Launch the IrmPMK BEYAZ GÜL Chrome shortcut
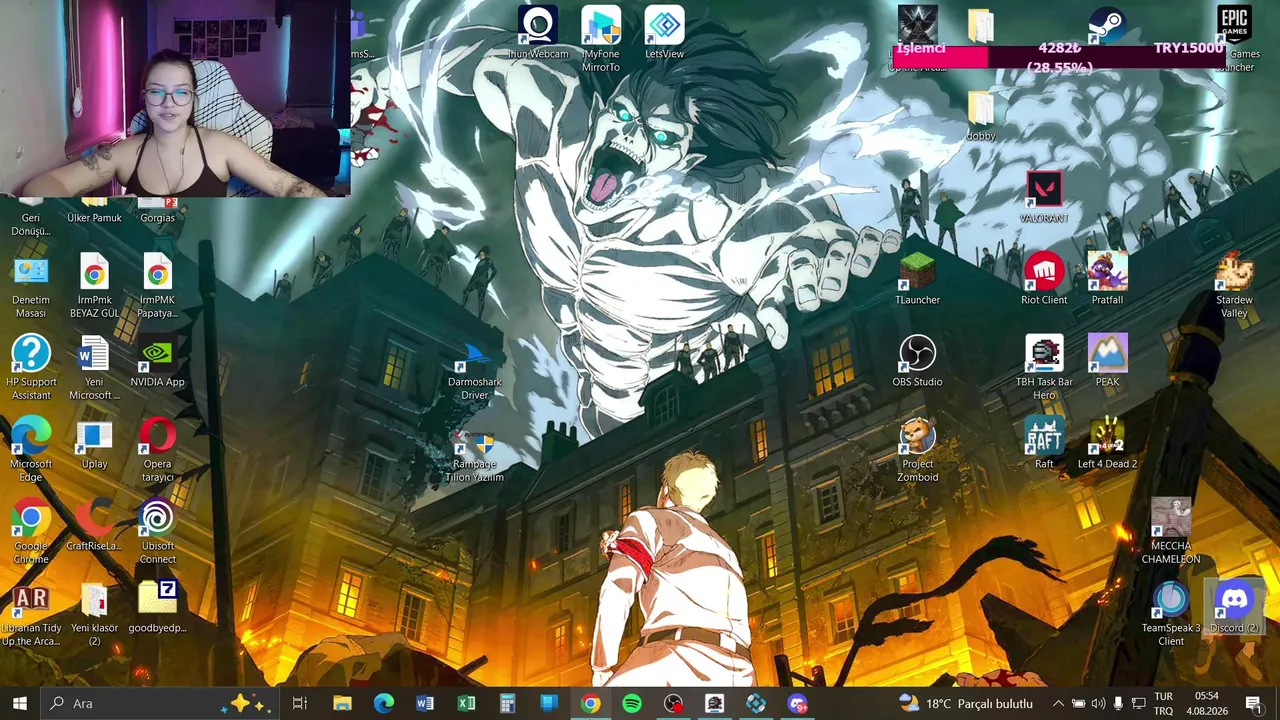The width and height of the screenshot is (1280, 720). coord(94,286)
